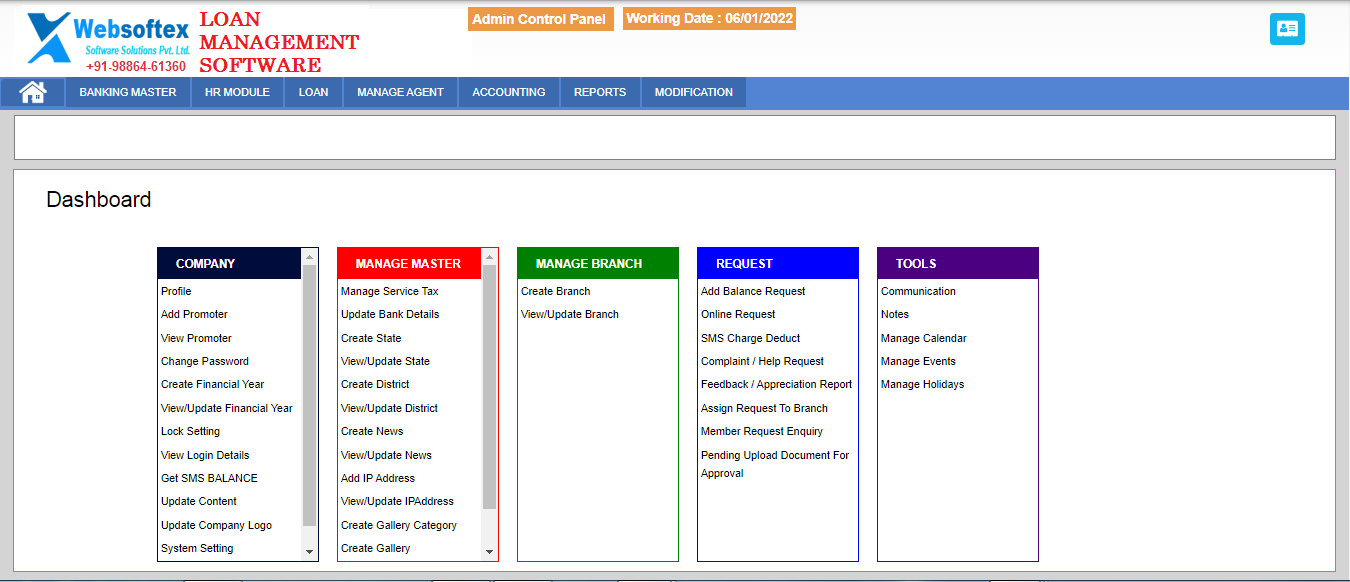Open System Setting
Screen dimensions: 1350x582
(x=197, y=548)
